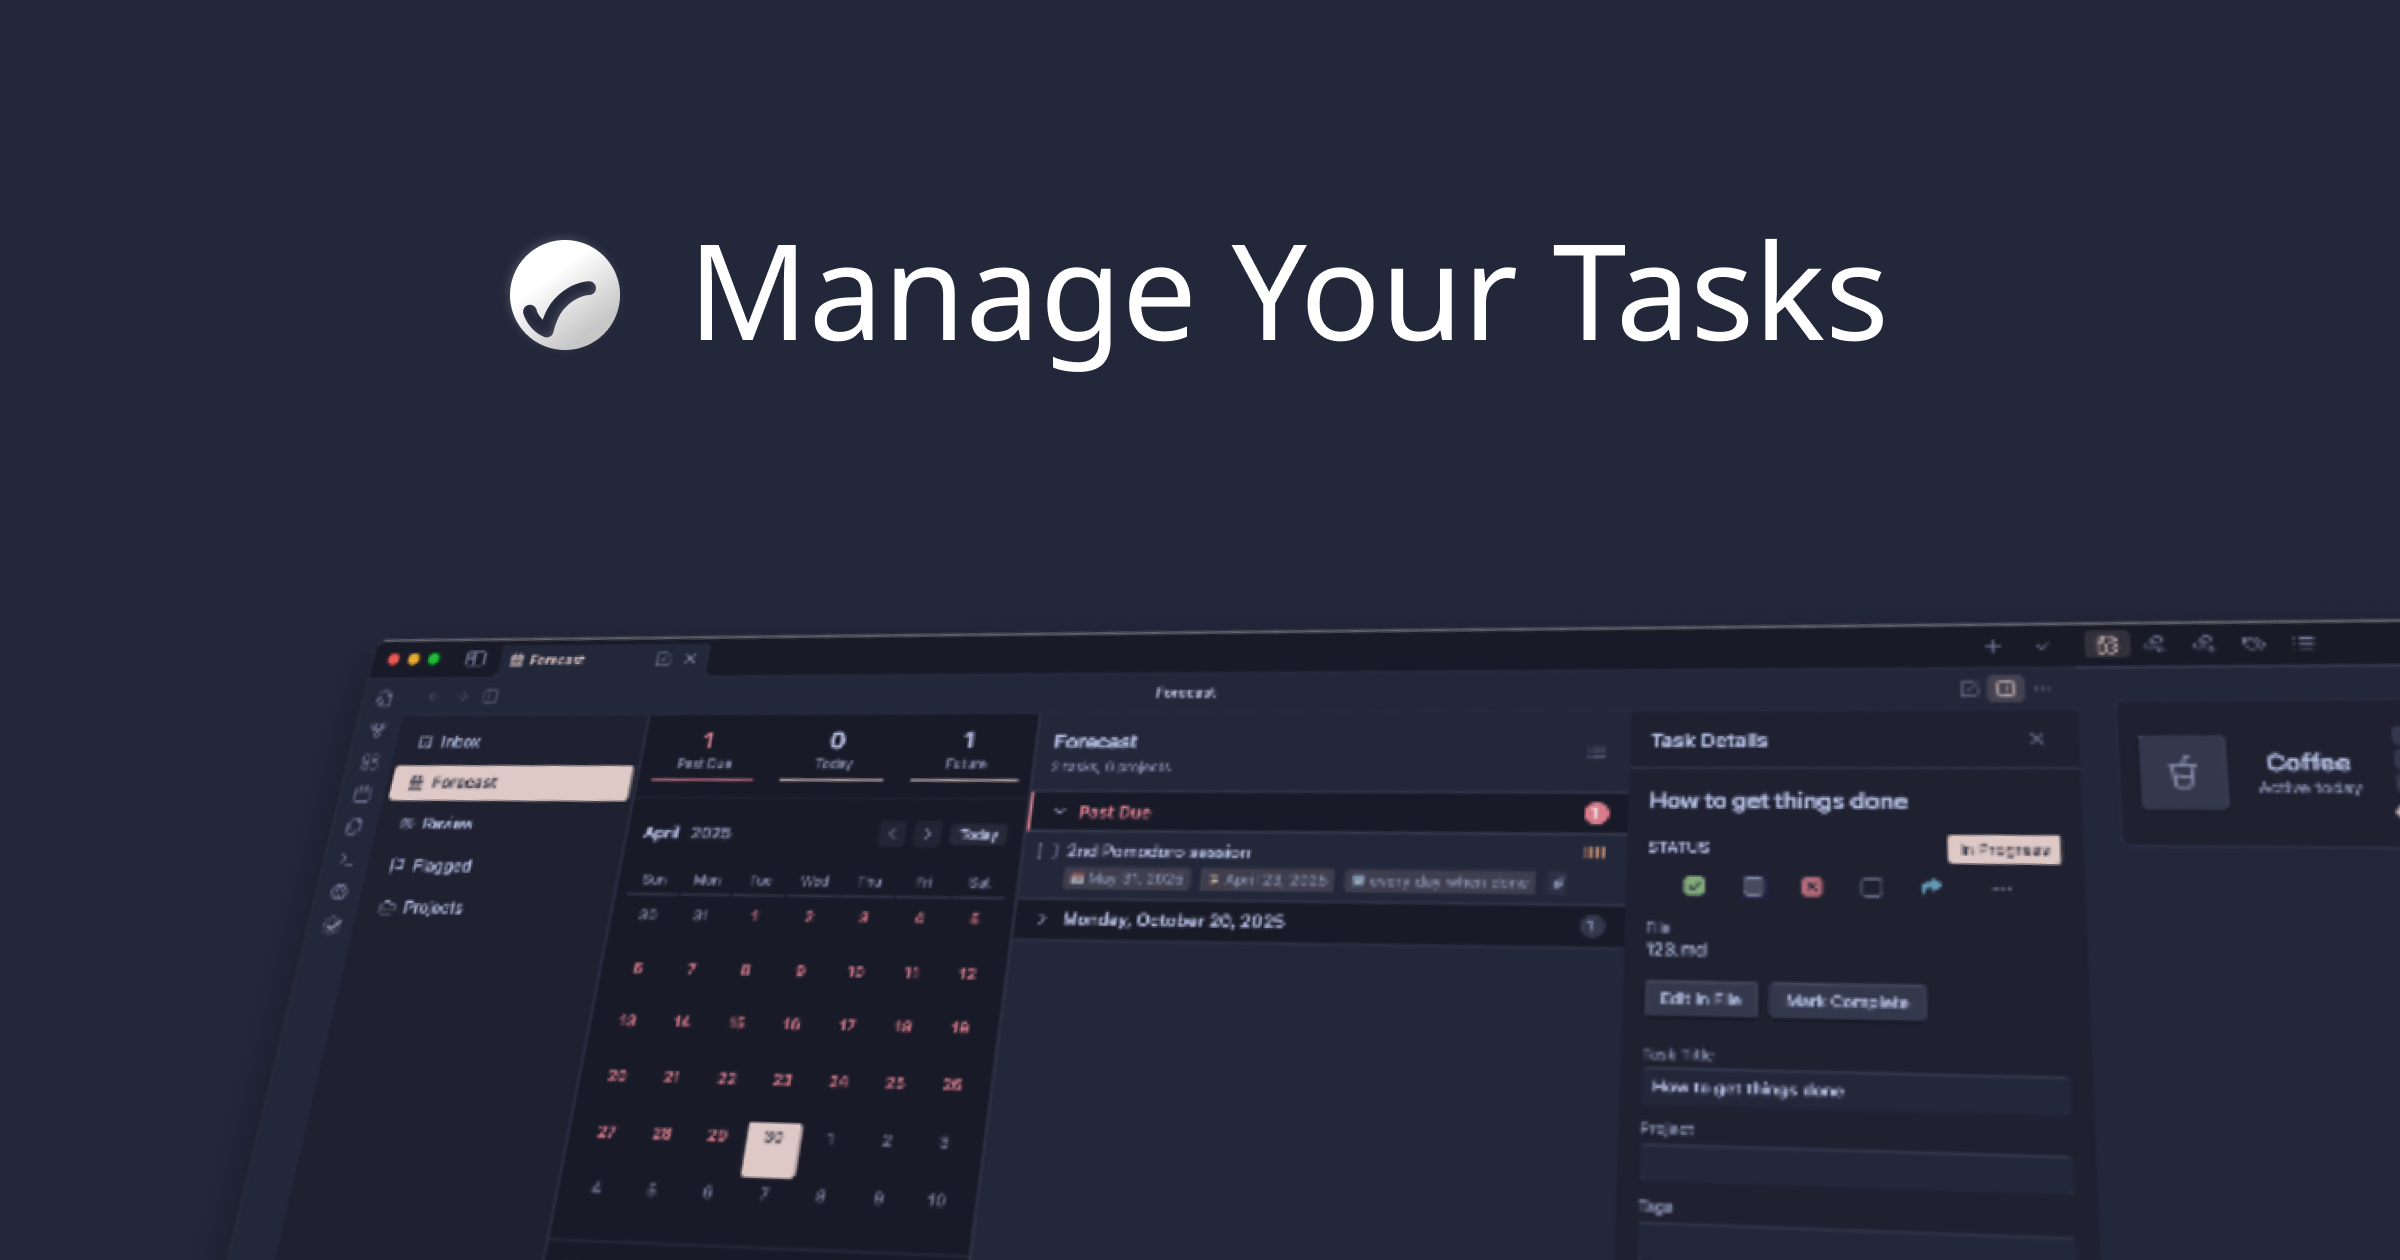Click the checkmark task icon at ribbon bottom
This screenshot has width=2400, height=1260.
(x=332, y=925)
